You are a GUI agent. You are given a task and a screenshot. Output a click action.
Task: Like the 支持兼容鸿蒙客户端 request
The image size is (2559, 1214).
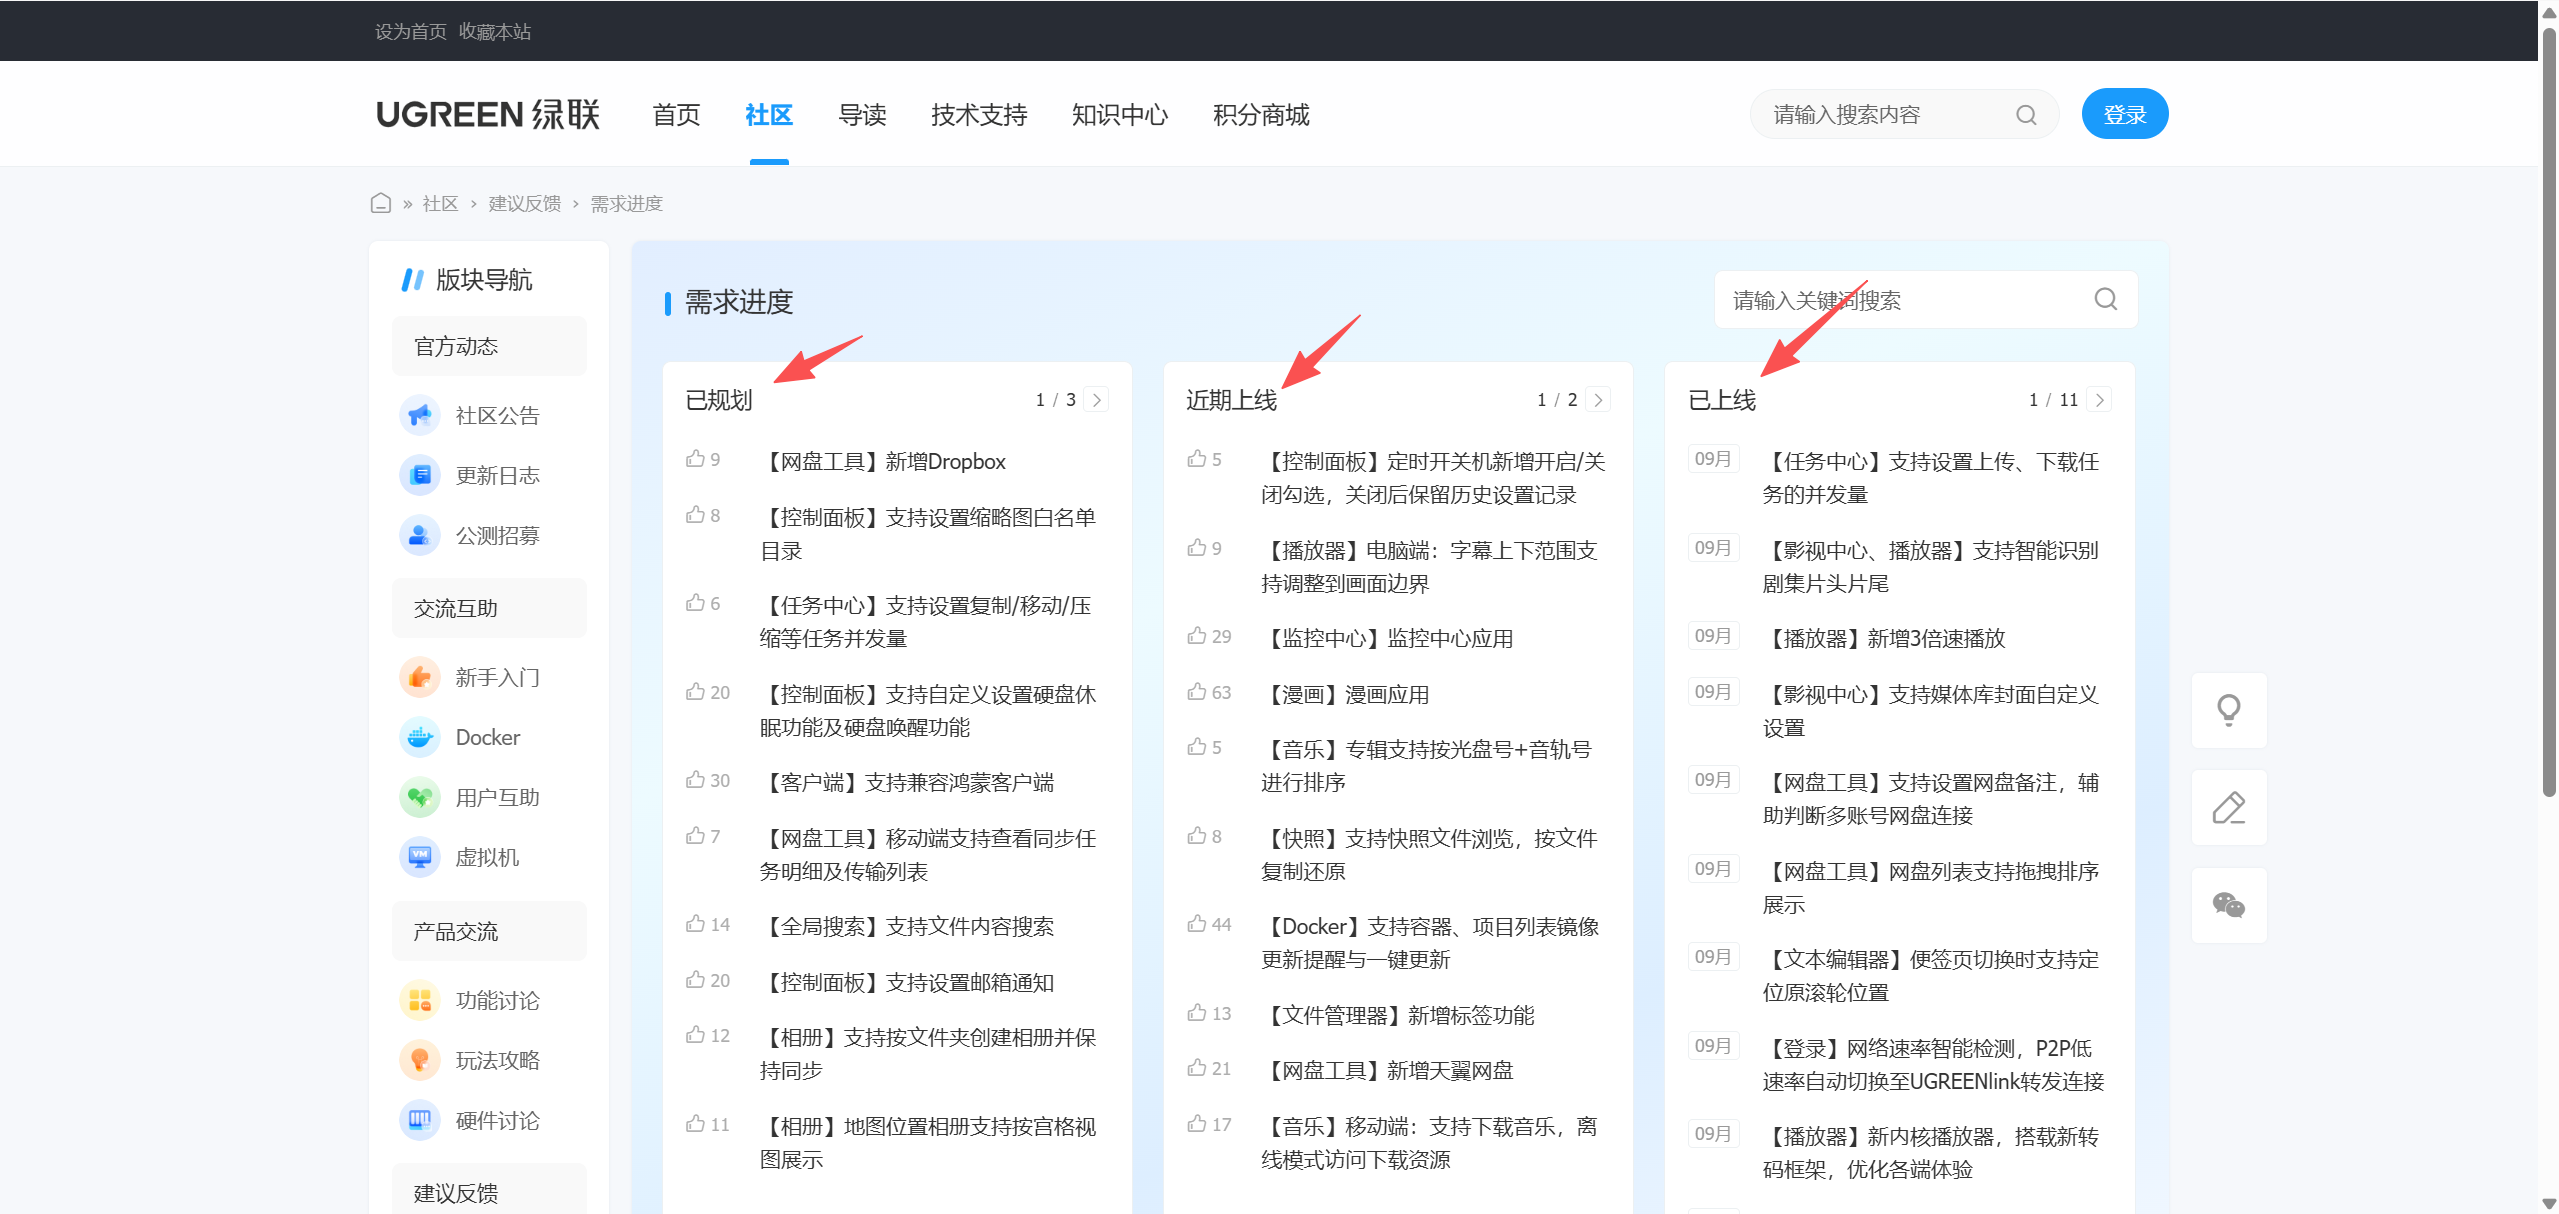tap(696, 780)
